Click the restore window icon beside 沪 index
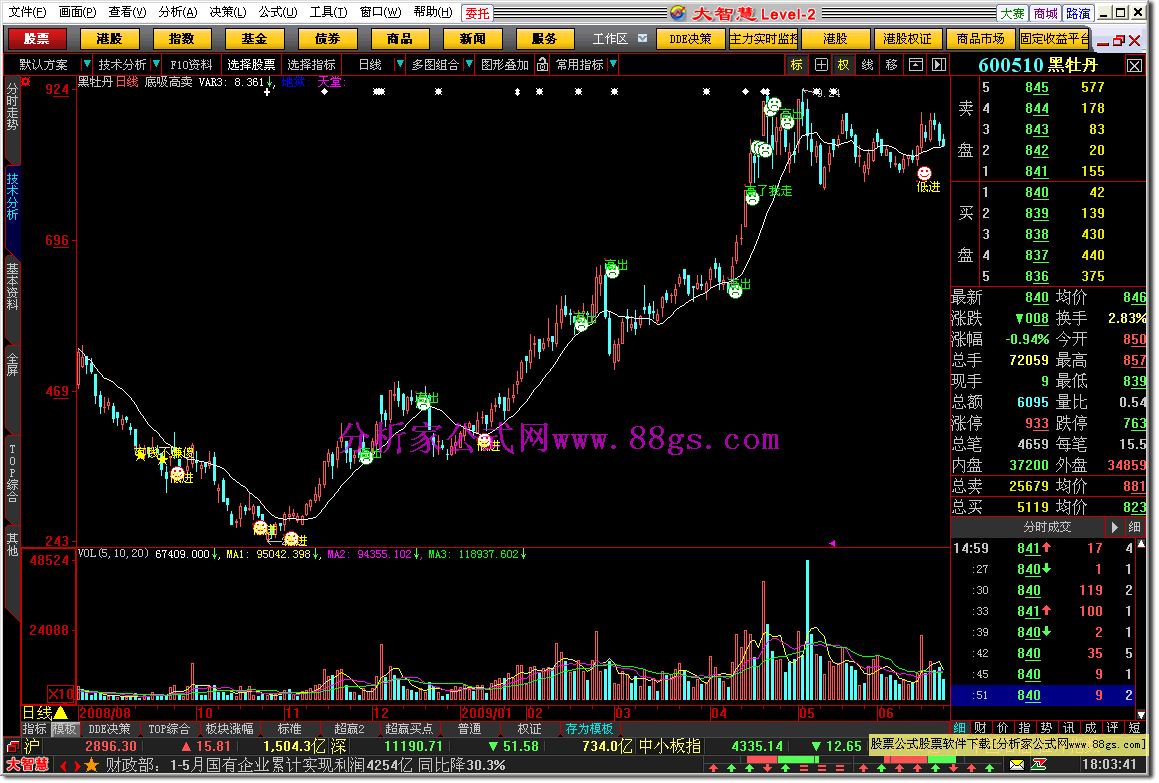Screen dimensions: 1159x783 pos(13,747)
